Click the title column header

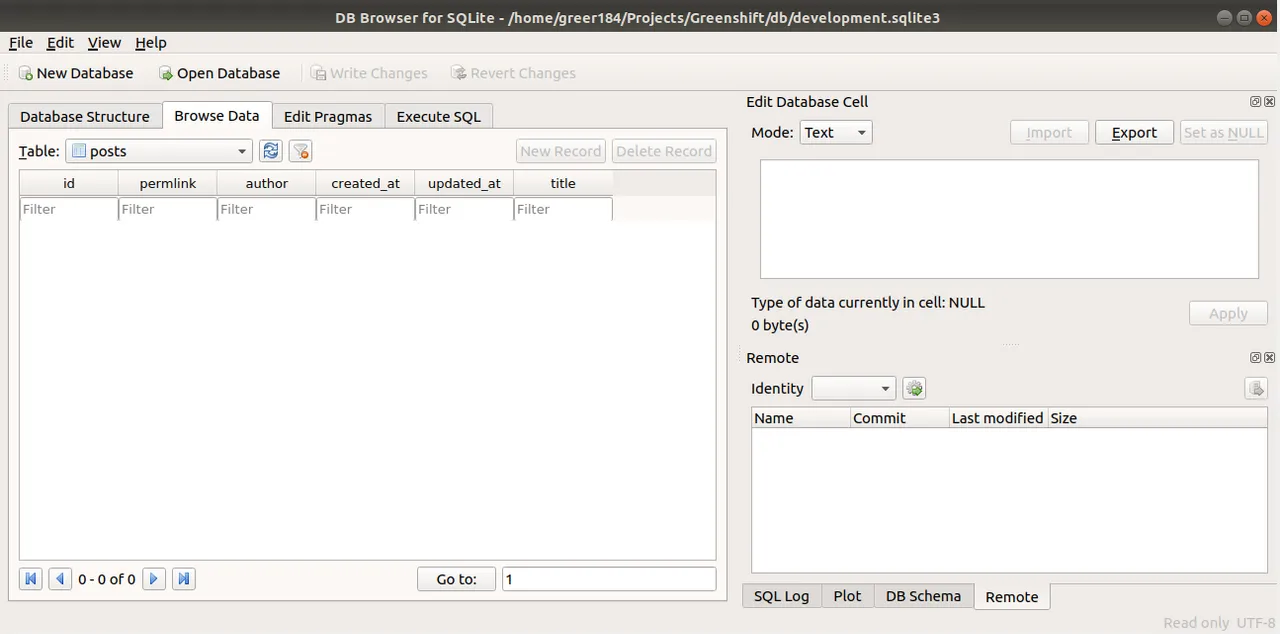[563, 183]
